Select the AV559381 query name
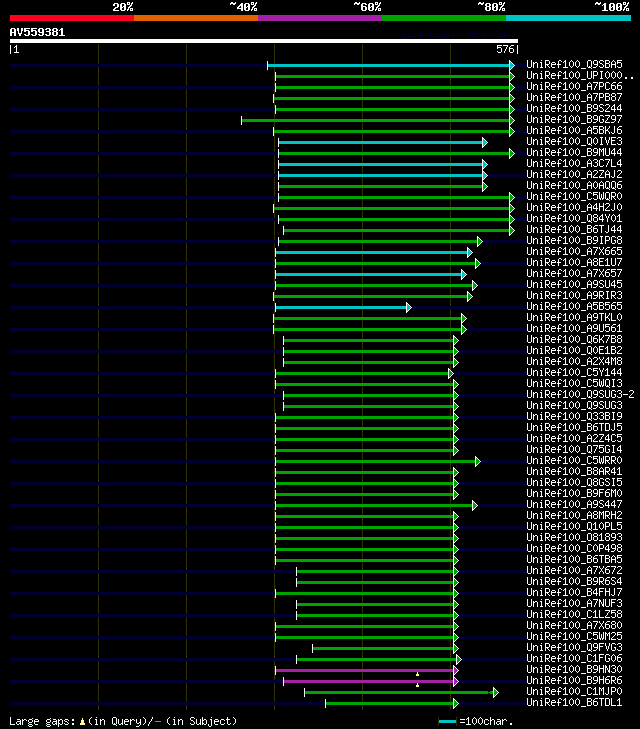Viewport: 640px width, 729px height. click(x=37, y=33)
